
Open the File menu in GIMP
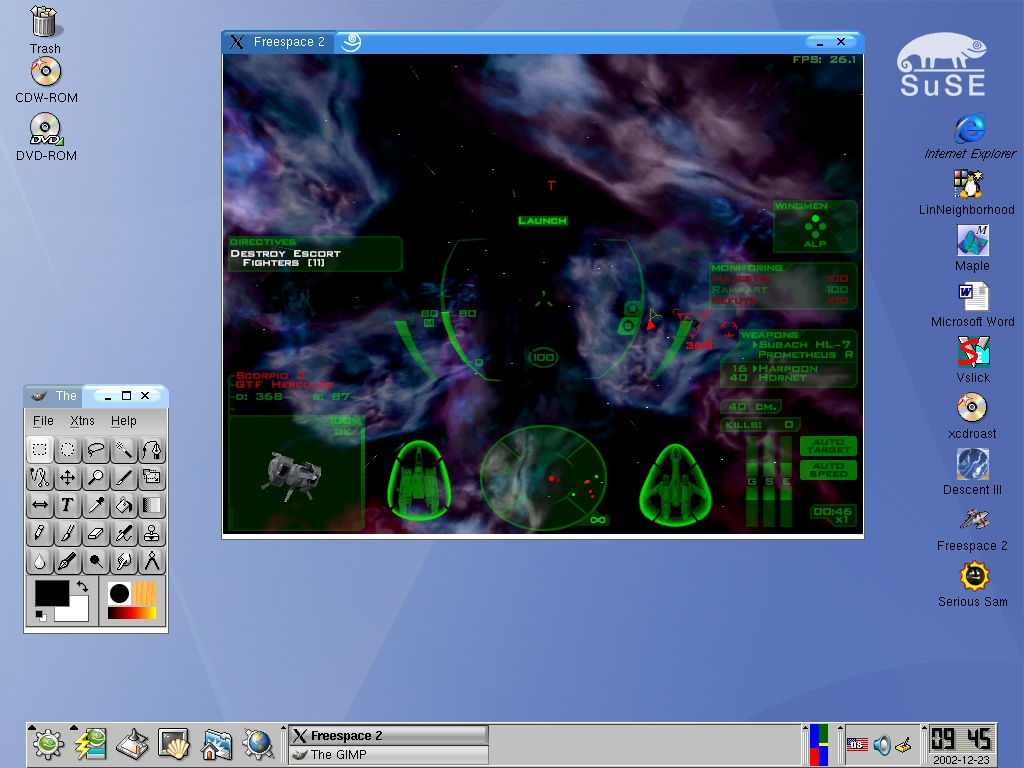click(x=43, y=421)
